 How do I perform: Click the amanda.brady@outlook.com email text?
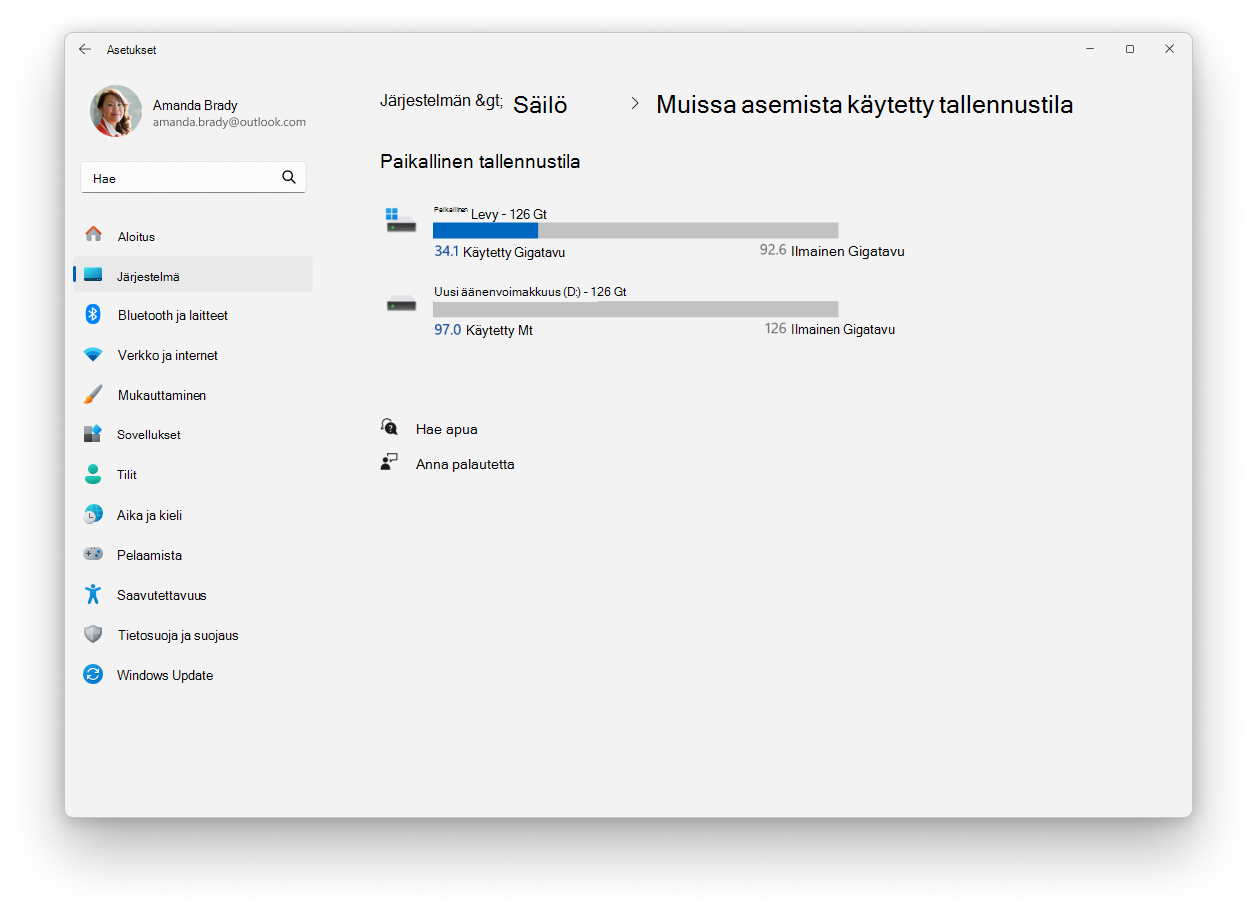(229, 122)
